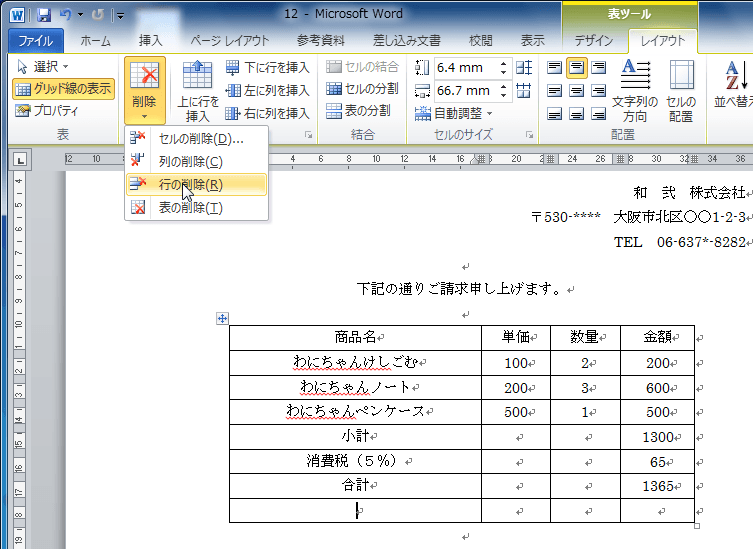
Task: Open the デザイン table tools tab
Action: pyautogui.click(x=594, y=41)
